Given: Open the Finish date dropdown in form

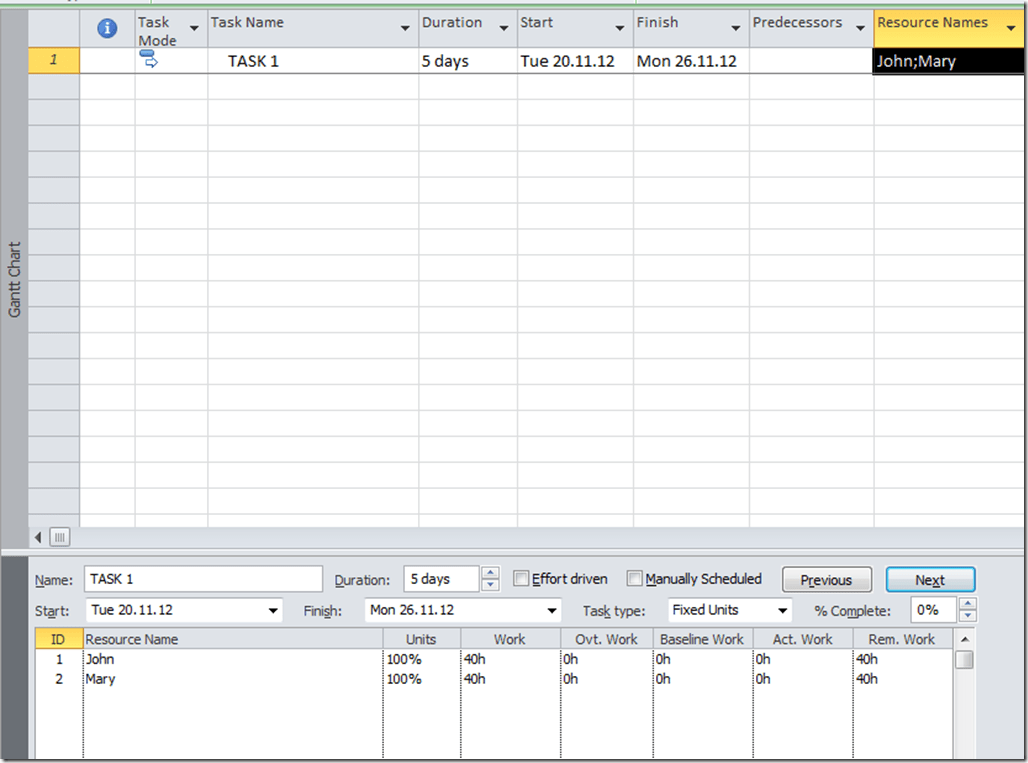Looking at the screenshot, I should (x=551, y=610).
